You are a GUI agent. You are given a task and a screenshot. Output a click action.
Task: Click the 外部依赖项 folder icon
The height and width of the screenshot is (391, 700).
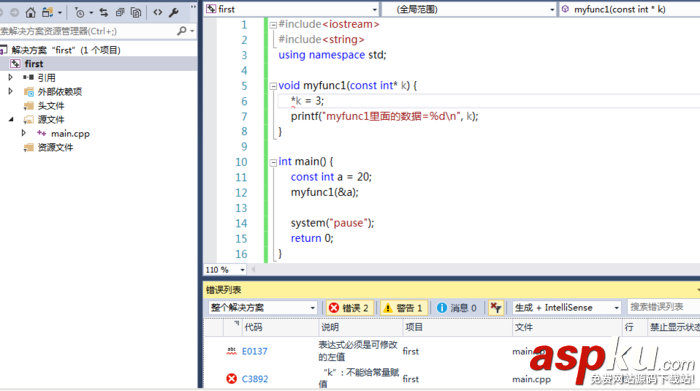pyautogui.click(x=29, y=92)
